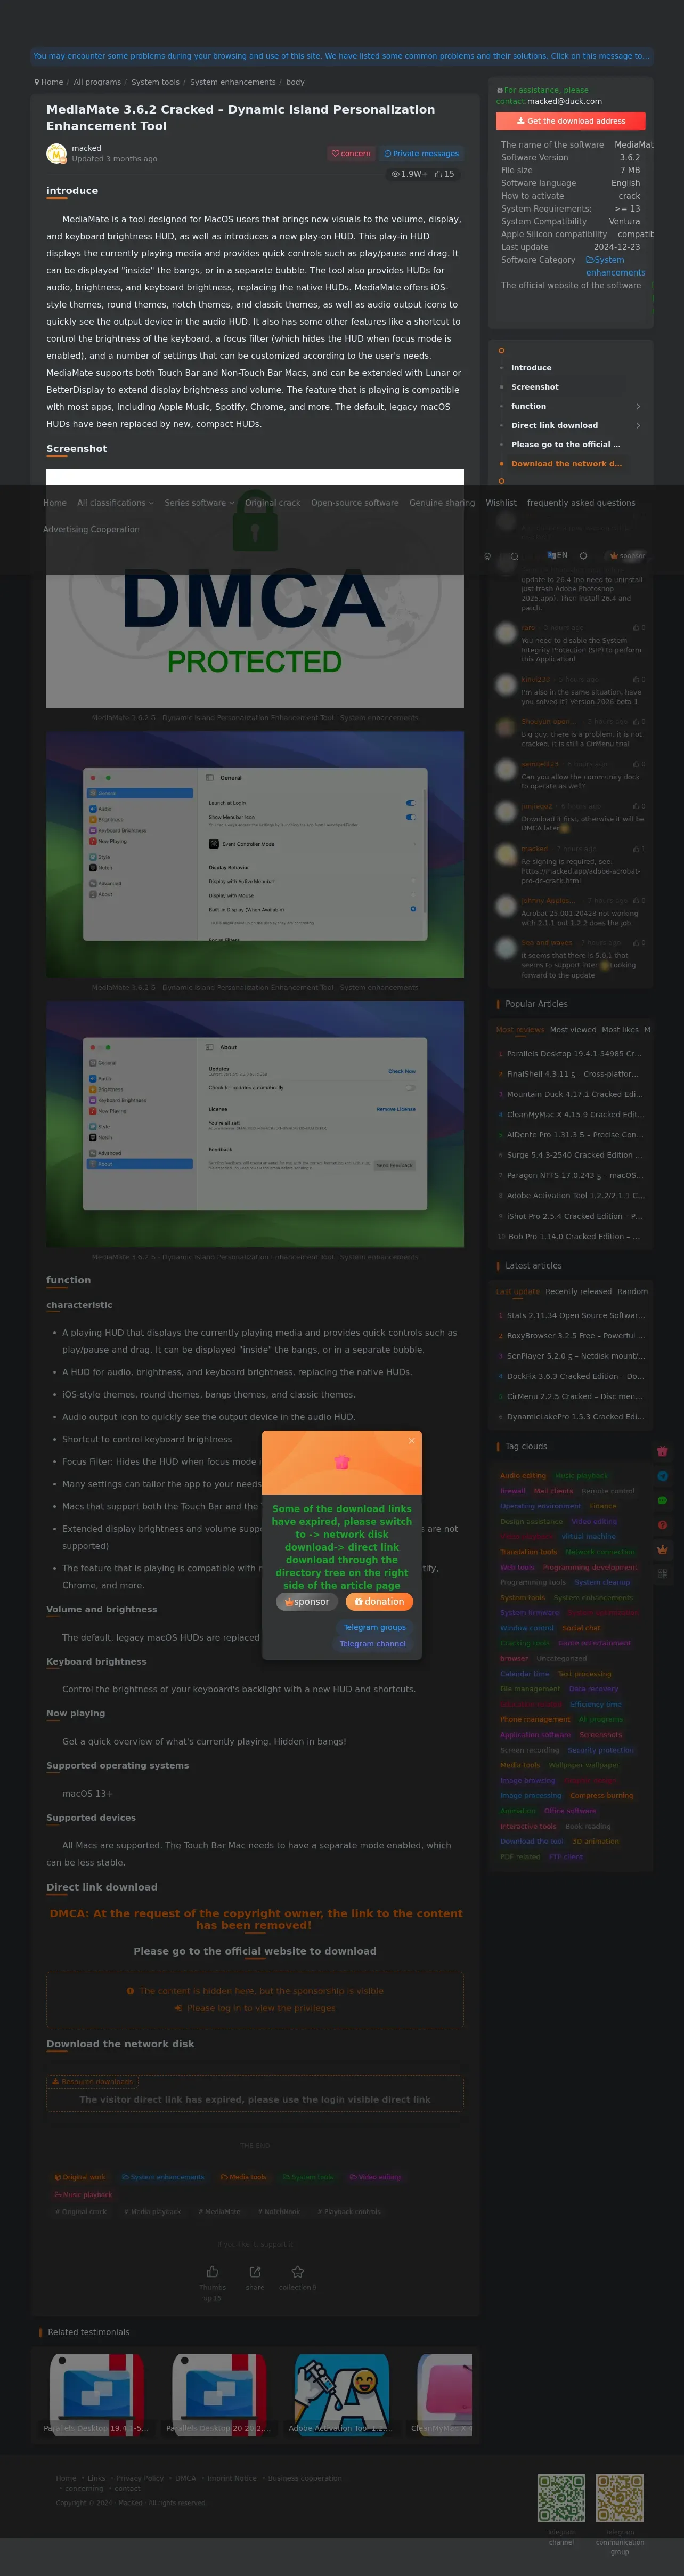Screen dimensions: 684x2576
Task: Open All programs breadcrumb link
Action: click(97, 82)
